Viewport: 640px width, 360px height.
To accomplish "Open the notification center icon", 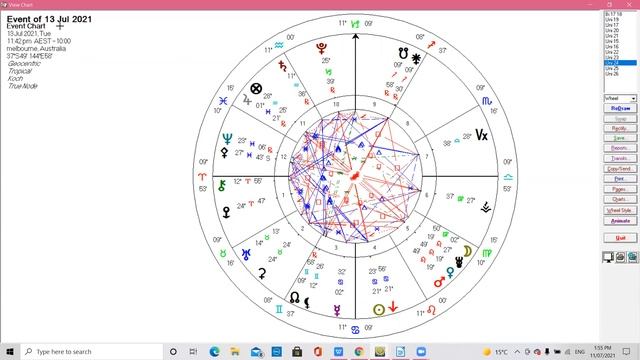I will [627, 351].
